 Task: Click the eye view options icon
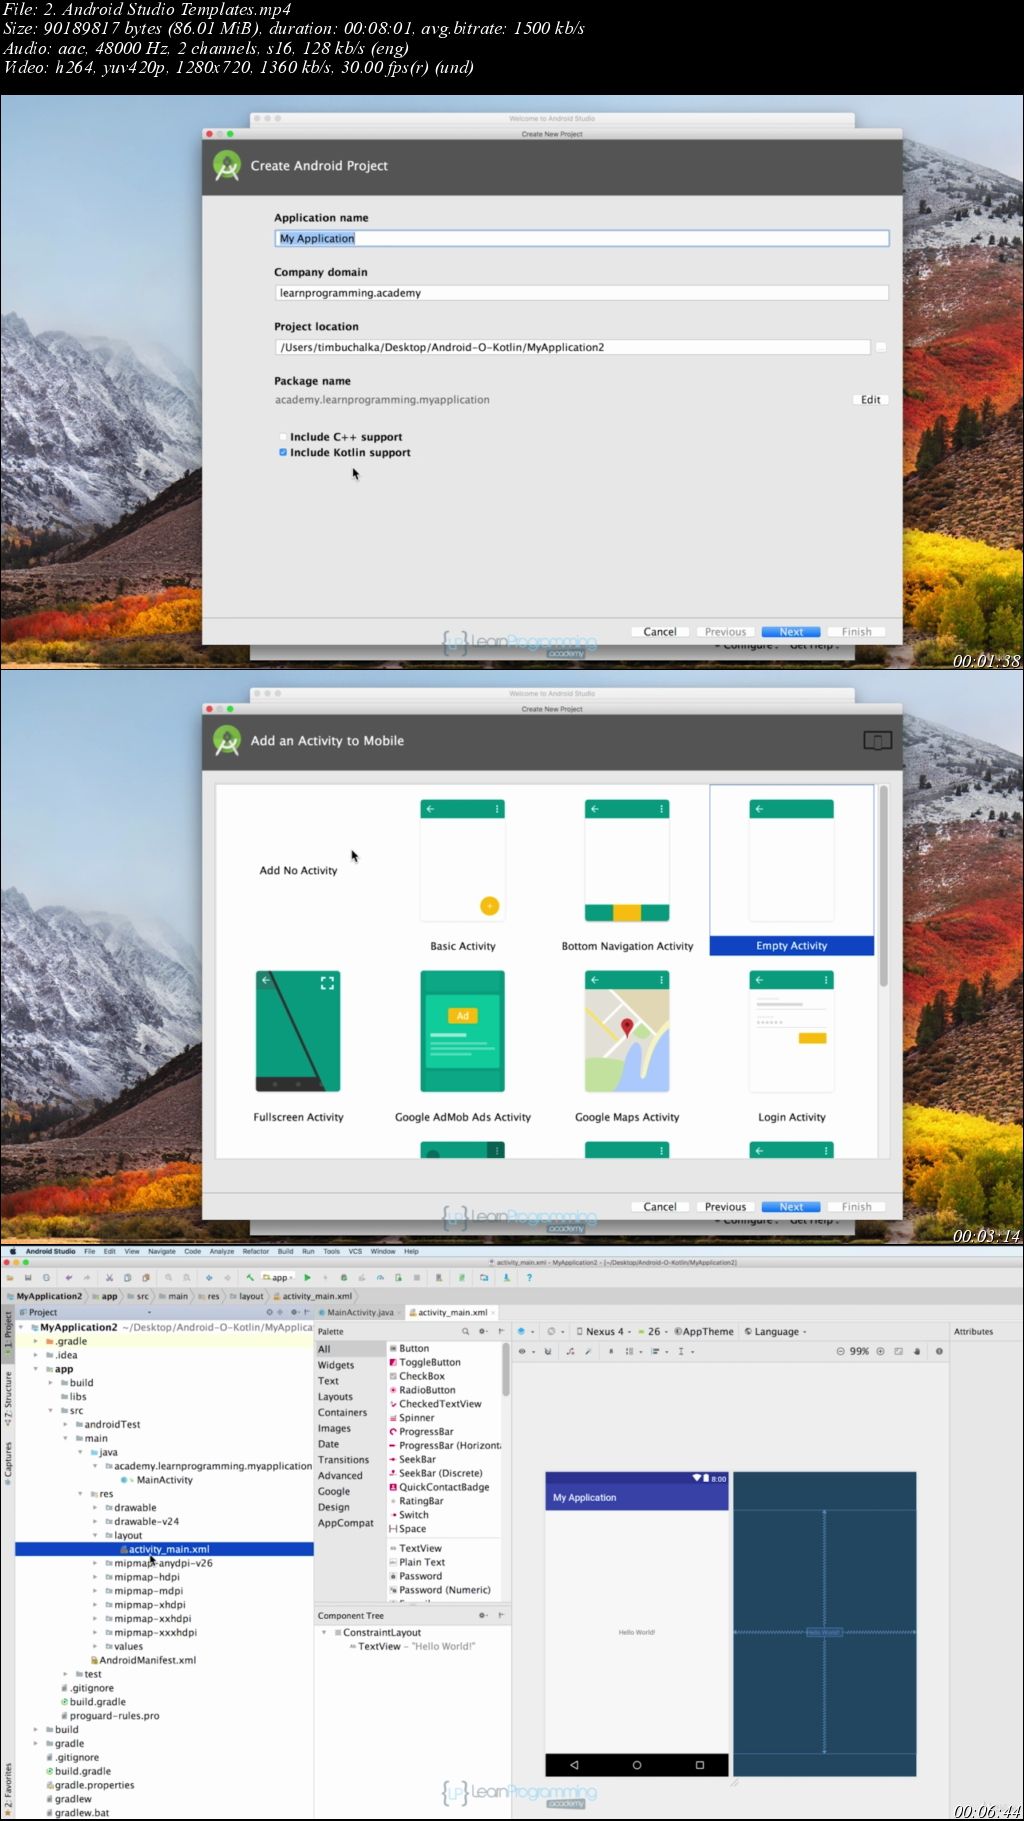[x=522, y=1351]
